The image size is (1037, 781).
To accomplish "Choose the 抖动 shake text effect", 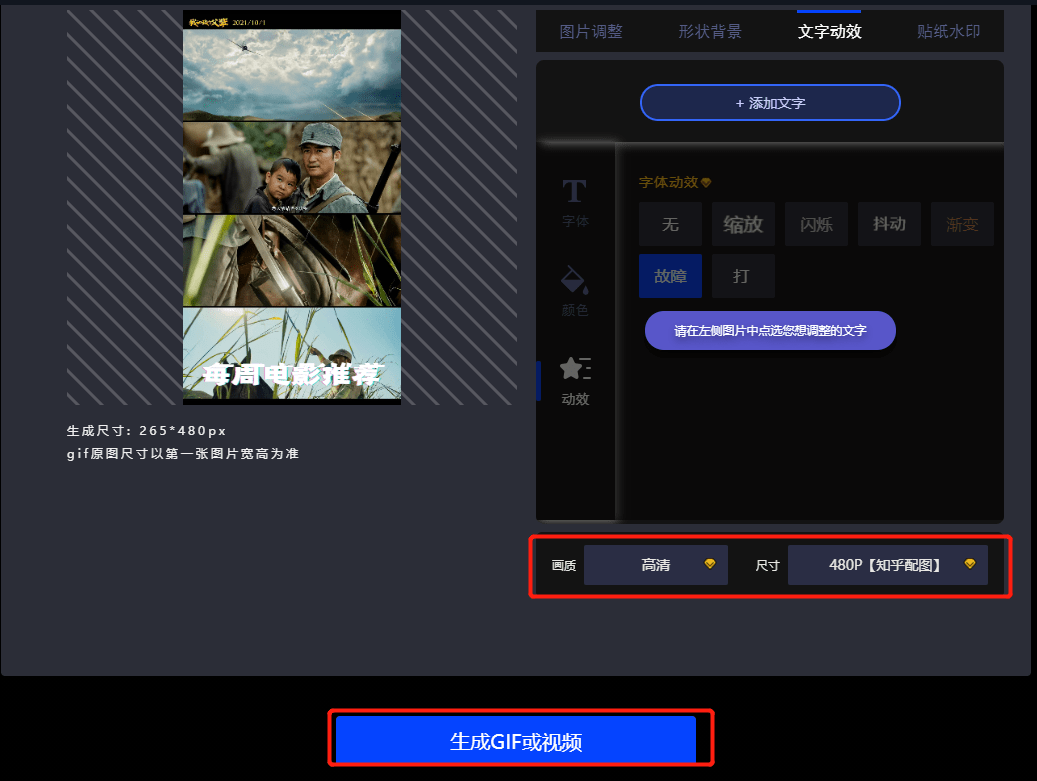I will click(x=889, y=224).
